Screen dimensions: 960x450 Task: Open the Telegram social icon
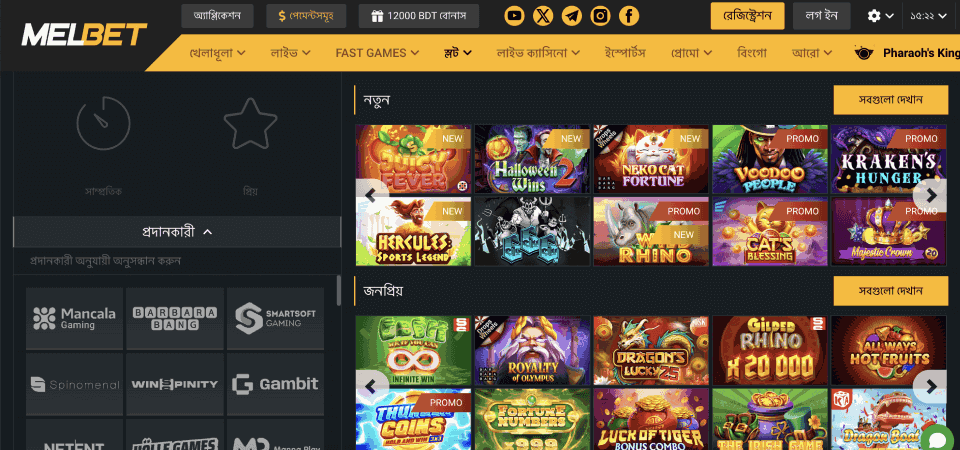click(572, 16)
